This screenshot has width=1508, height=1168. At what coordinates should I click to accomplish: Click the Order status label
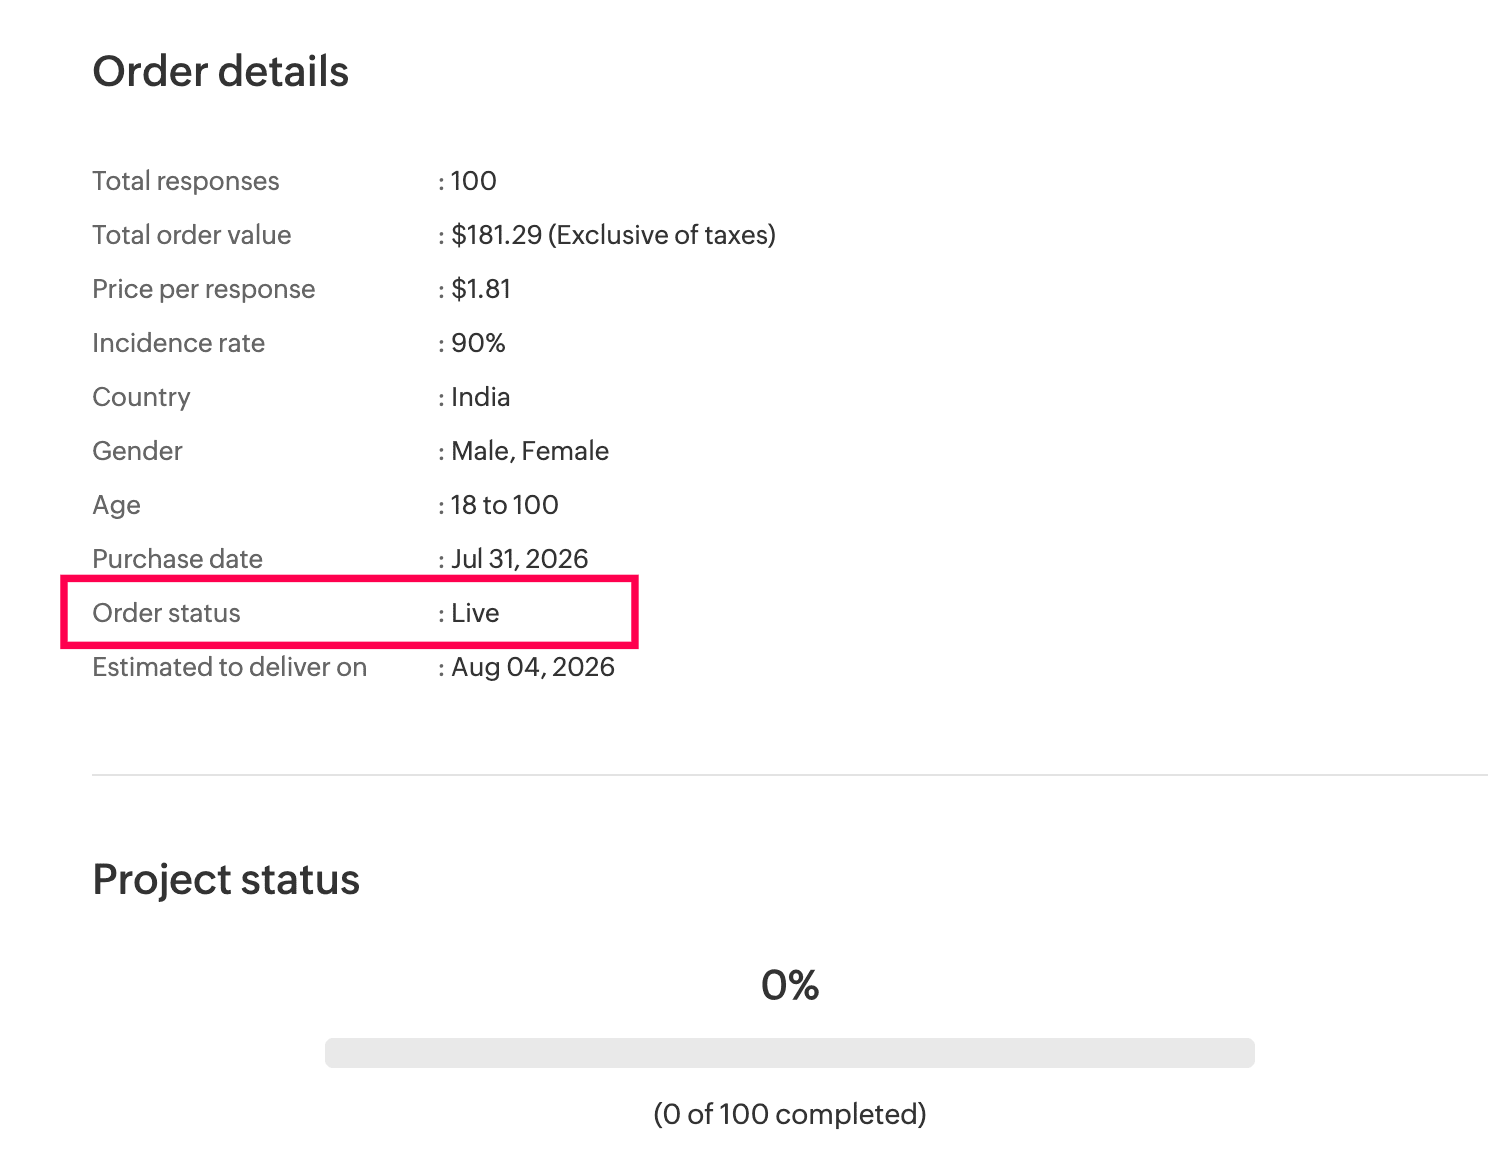(167, 613)
